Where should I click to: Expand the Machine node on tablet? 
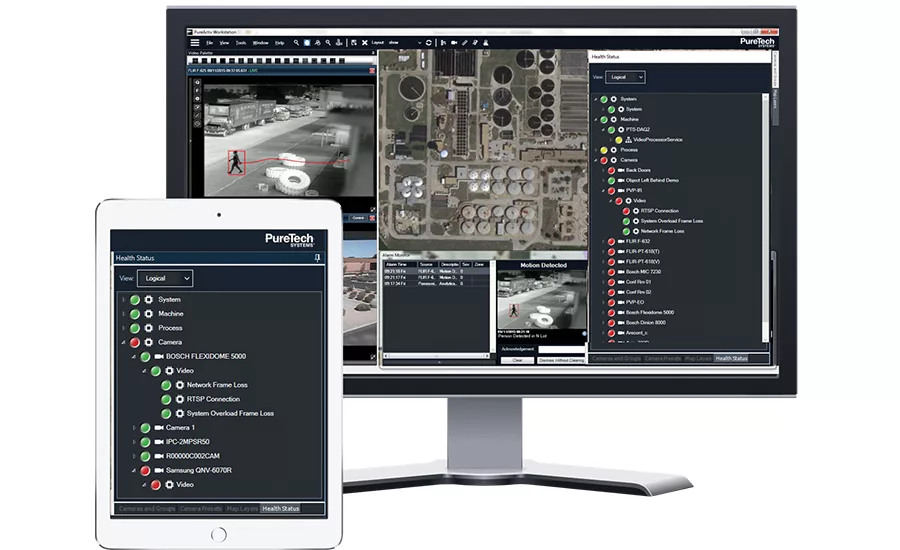[x=123, y=314]
